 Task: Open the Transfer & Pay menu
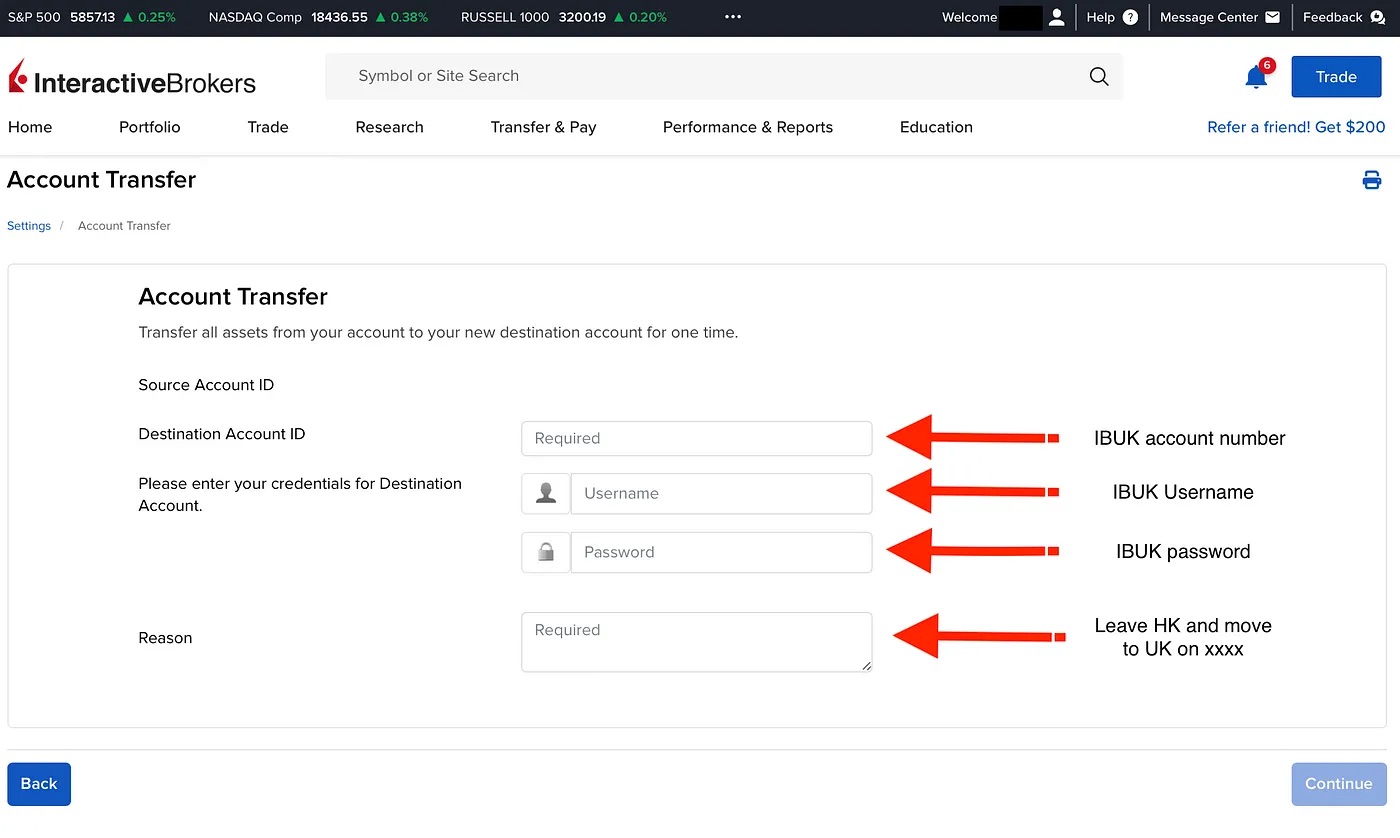point(543,127)
